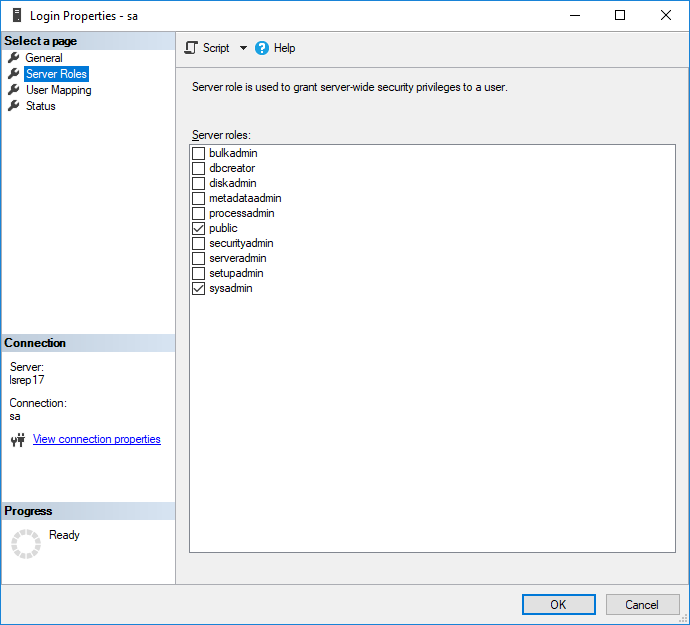Open the User Mapping page

pyautogui.click(x=58, y=90)
